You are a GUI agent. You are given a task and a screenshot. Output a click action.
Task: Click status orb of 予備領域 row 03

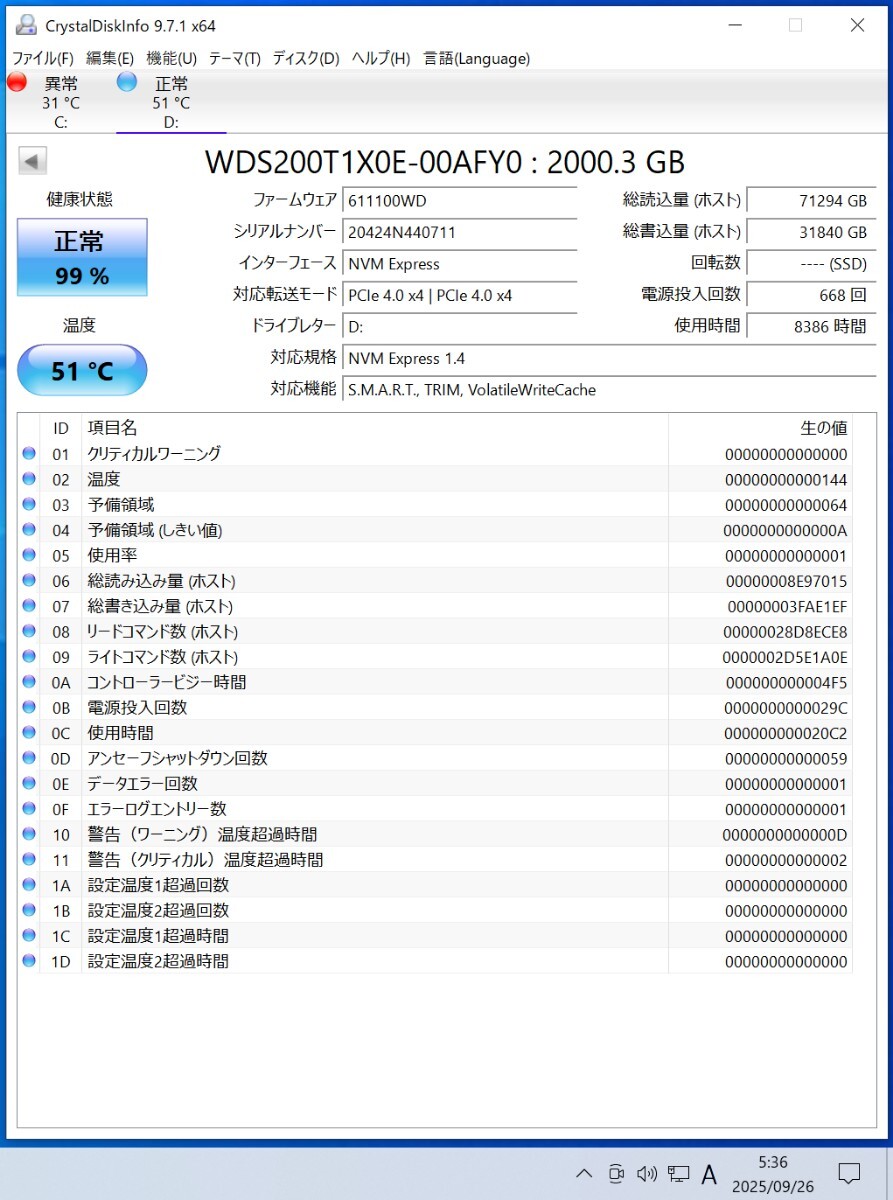pos(29,505)
